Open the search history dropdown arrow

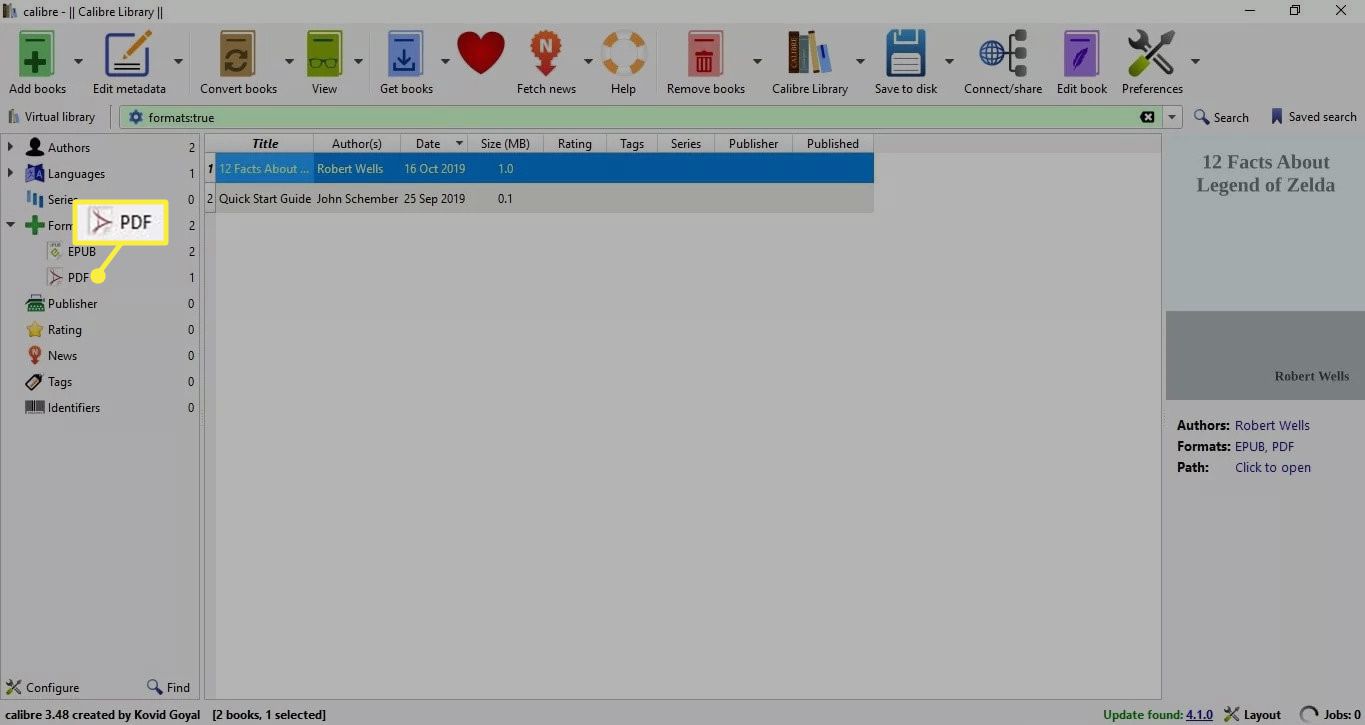click(1173, 117)
